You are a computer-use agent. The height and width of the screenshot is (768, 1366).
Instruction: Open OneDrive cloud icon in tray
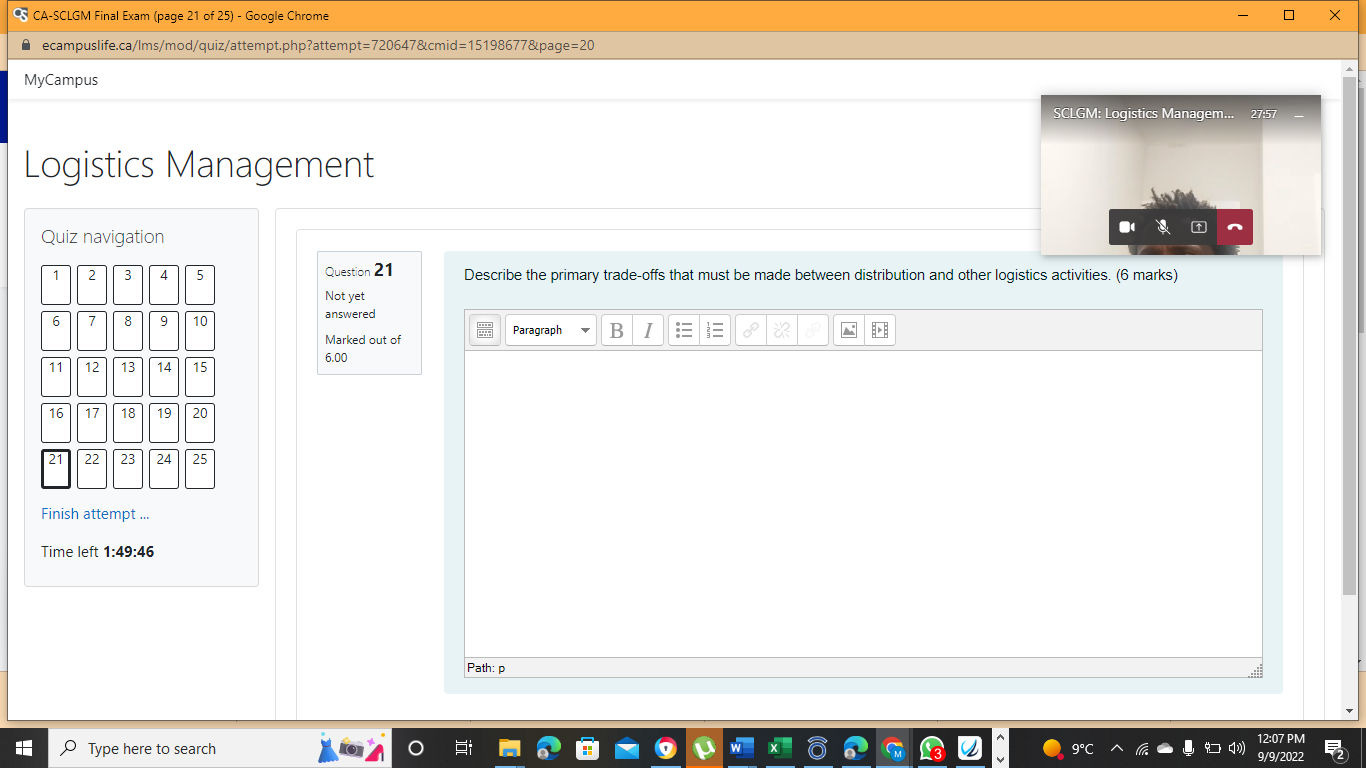click(1165, 748)
